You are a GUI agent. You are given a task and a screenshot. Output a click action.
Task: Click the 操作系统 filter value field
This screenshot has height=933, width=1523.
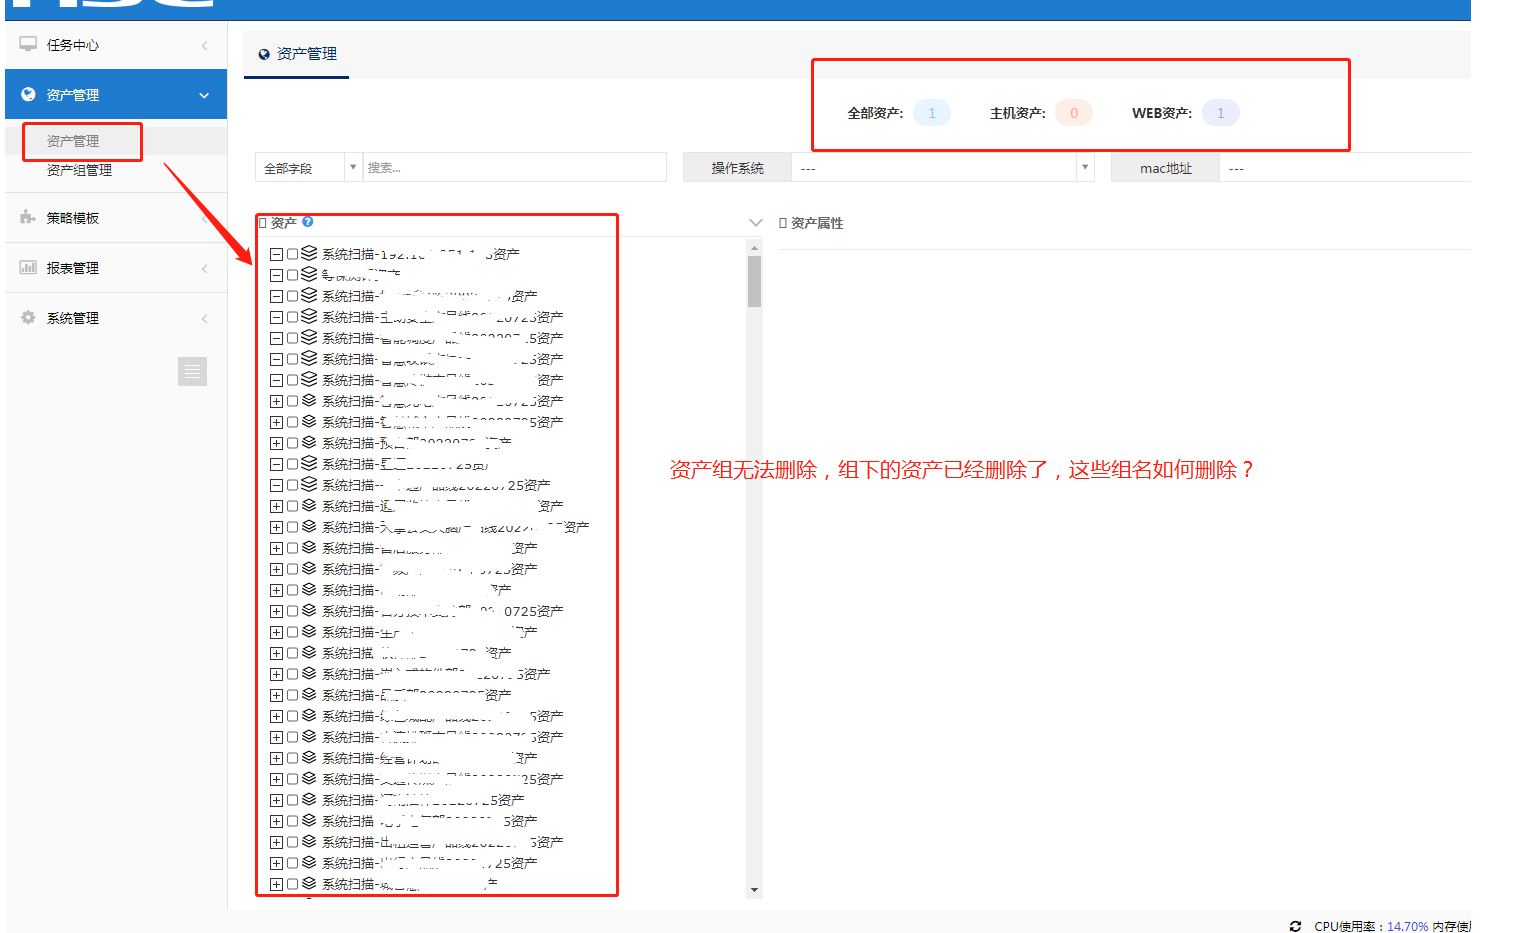click(x=935, y=168)
